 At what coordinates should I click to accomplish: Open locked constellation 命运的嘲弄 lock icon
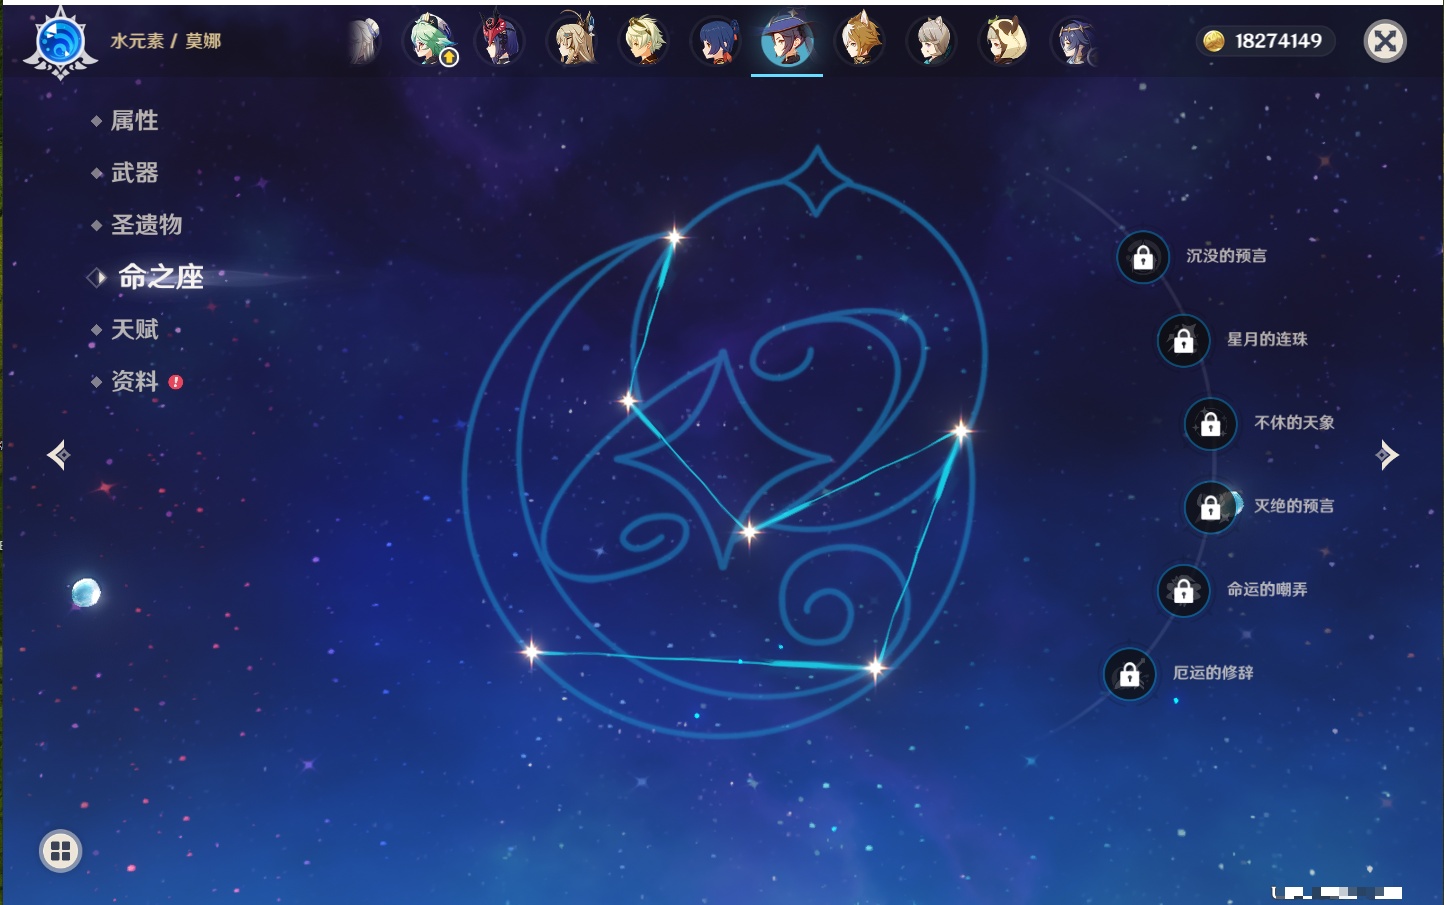pos(1184,590)
